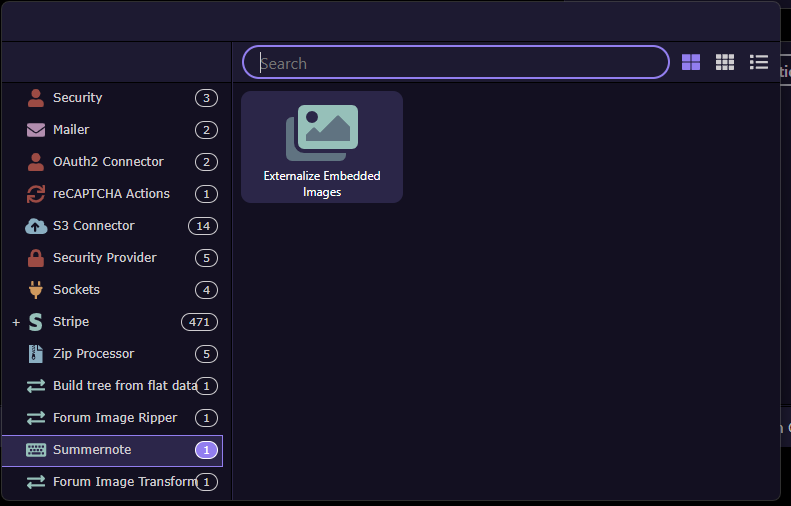Switch to list view layout
The image size is (791, 506).
[x=759, y=63]
